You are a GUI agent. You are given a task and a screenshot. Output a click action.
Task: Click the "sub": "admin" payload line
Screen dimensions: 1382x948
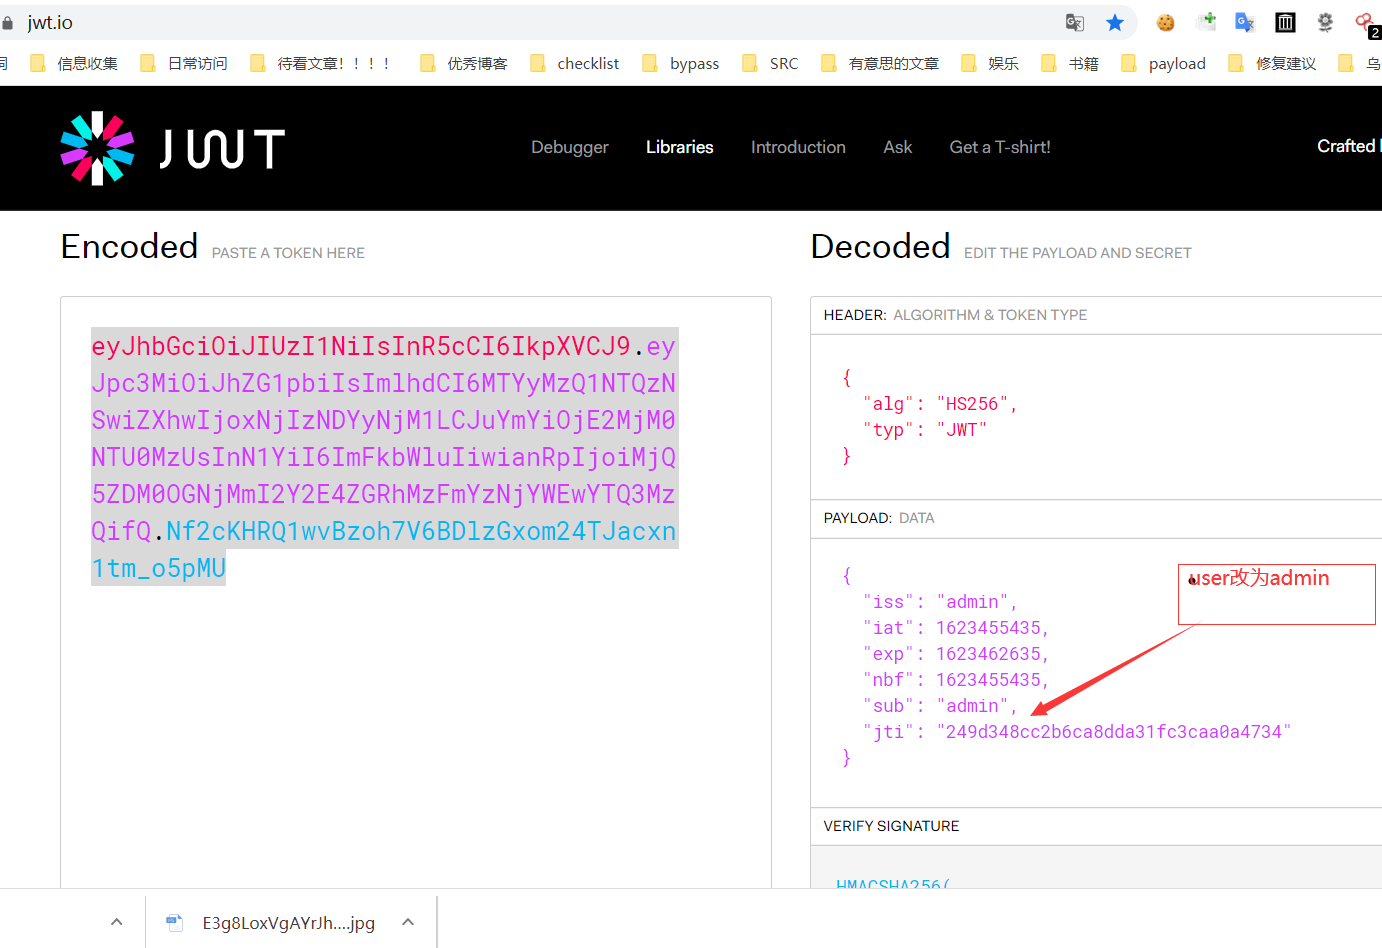[x=940, y=706]
